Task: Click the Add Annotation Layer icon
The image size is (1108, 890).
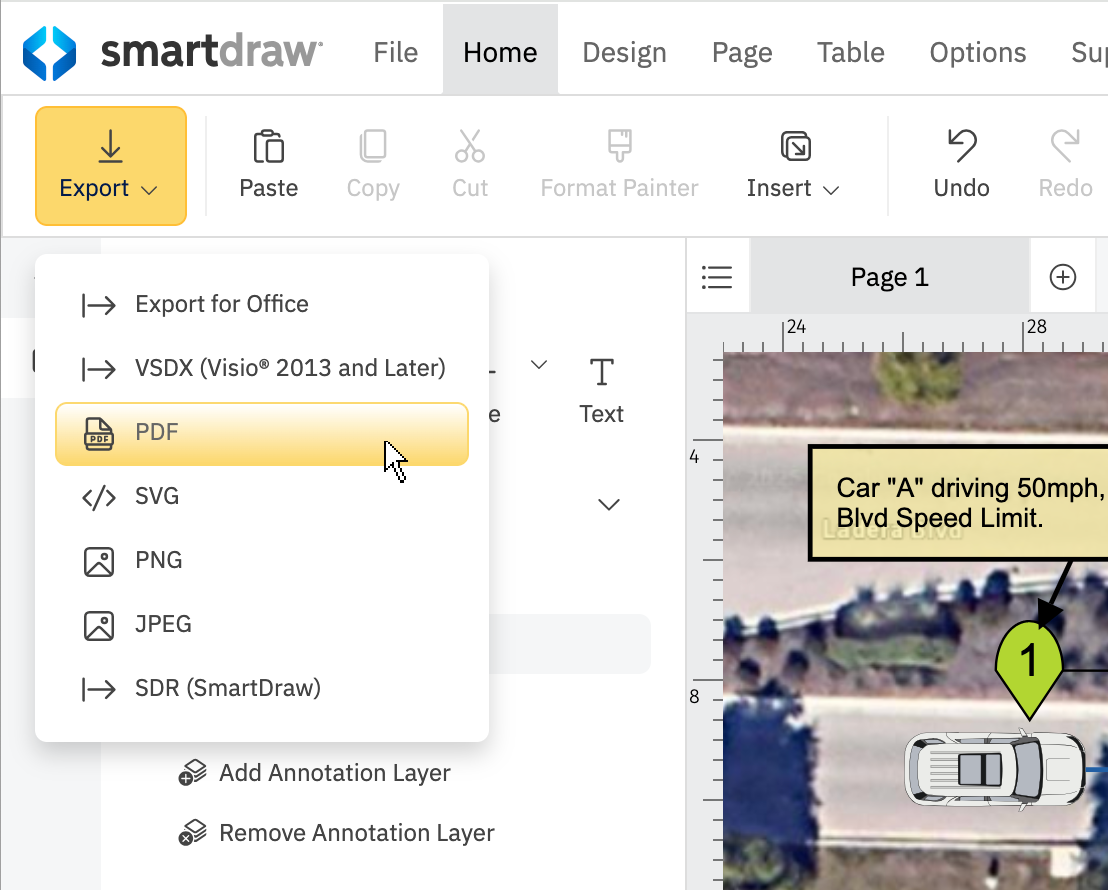Action: (x=191, y=772)
